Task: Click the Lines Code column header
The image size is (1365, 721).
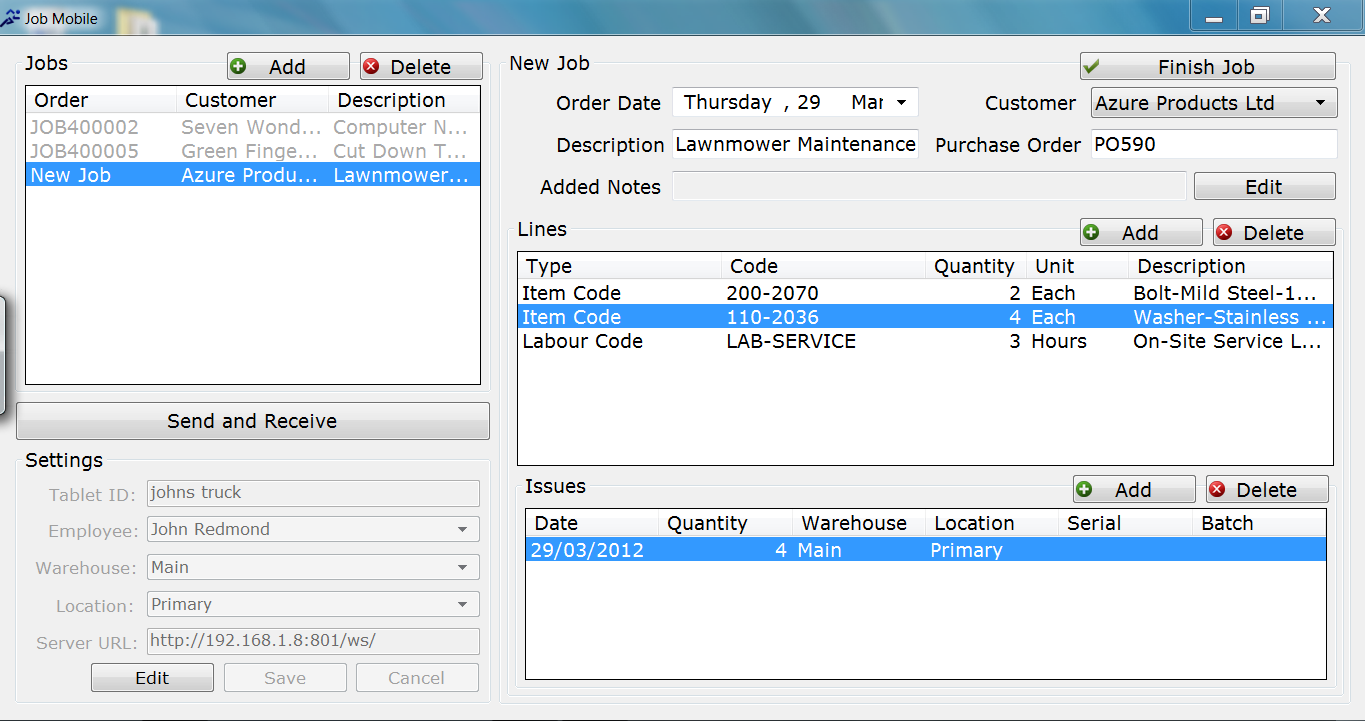Action: [x=824, y=266]
